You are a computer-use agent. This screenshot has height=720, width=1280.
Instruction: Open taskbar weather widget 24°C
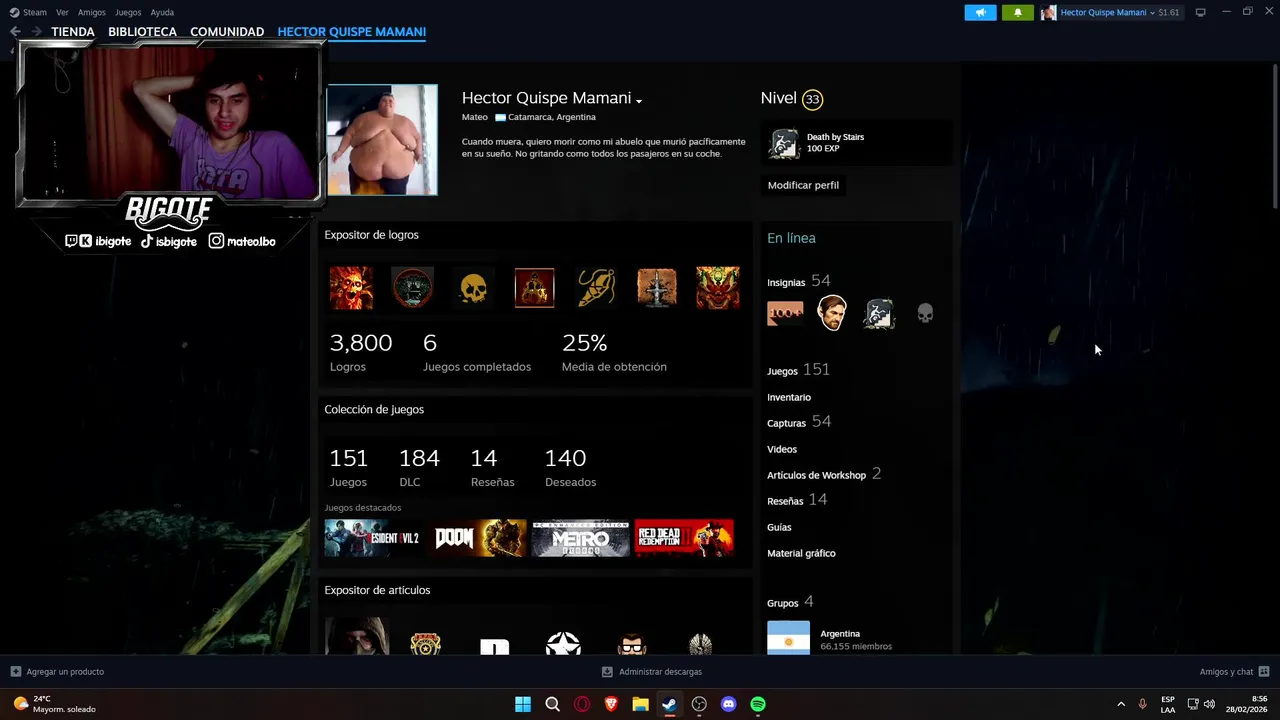[56, 704]
